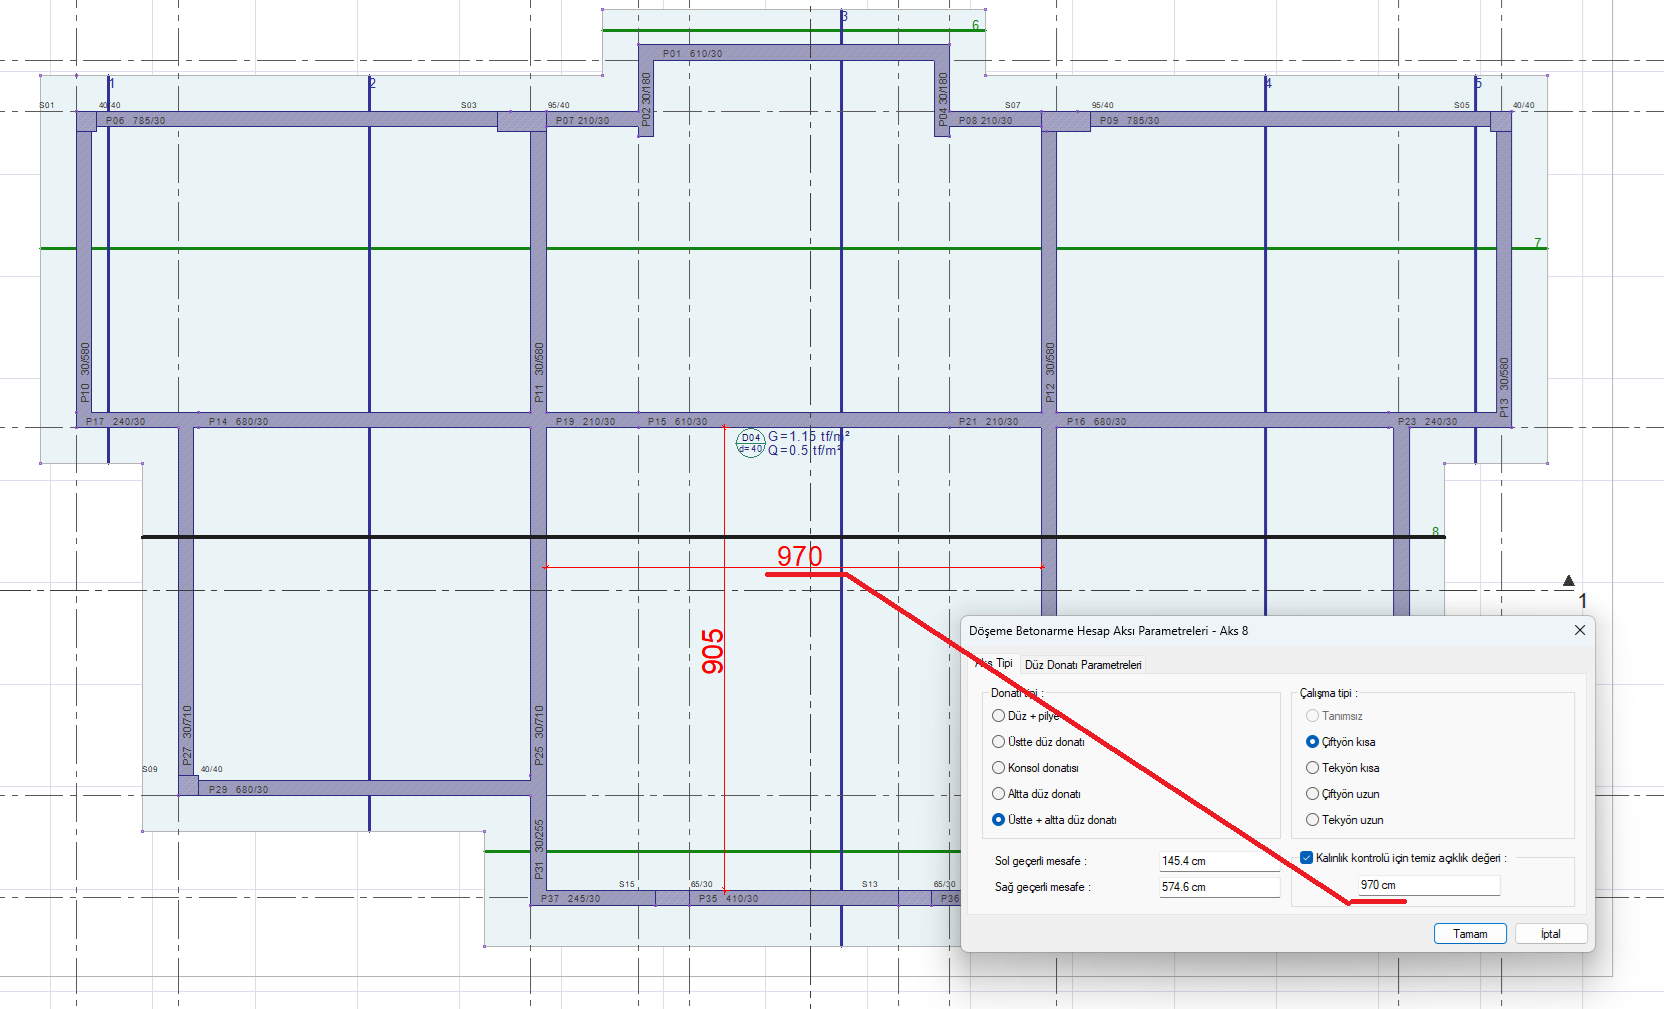Select the Tekyön uzun radio button
The height and width of the screenshot is (1009, 1664).
(1313, 820)
